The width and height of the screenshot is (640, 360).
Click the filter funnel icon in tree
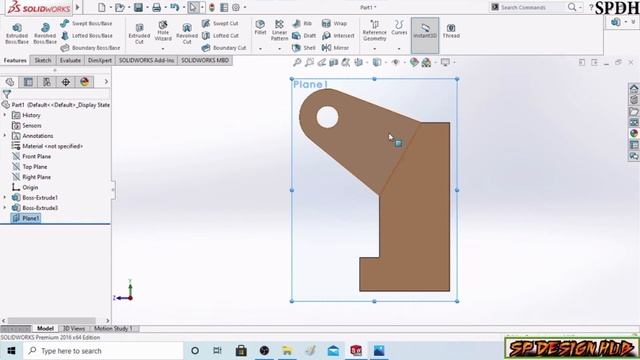(x=7, y=94)
